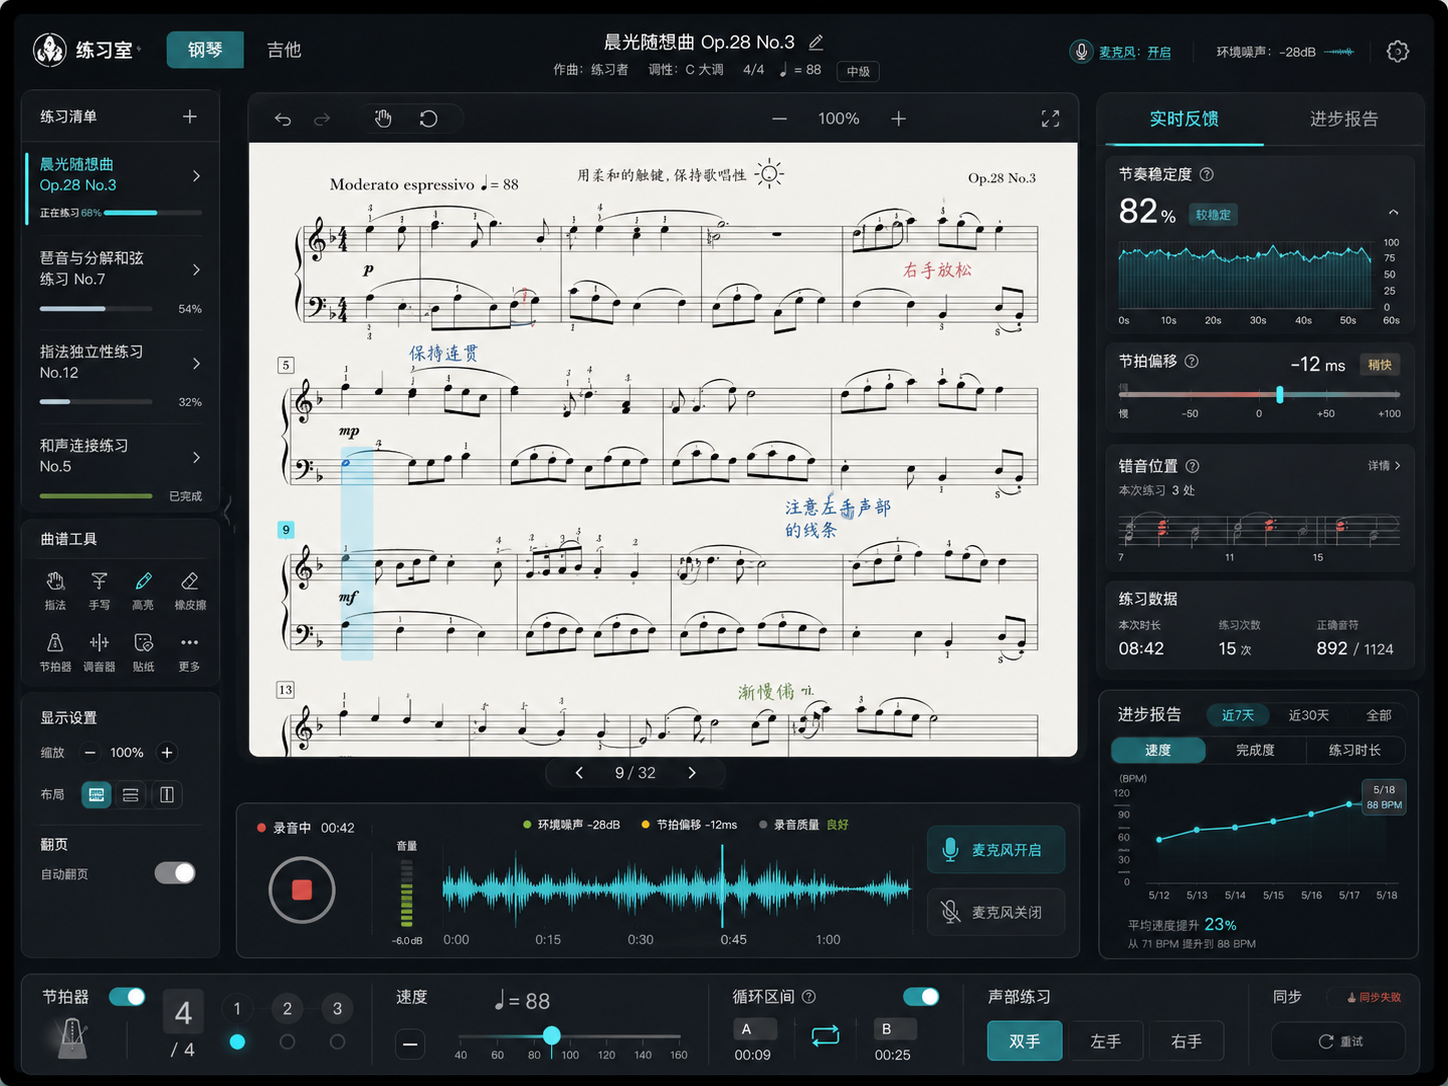Select beat 2 radio button
This screenshot has width=1448, height=1086.
click(287, 1042)
